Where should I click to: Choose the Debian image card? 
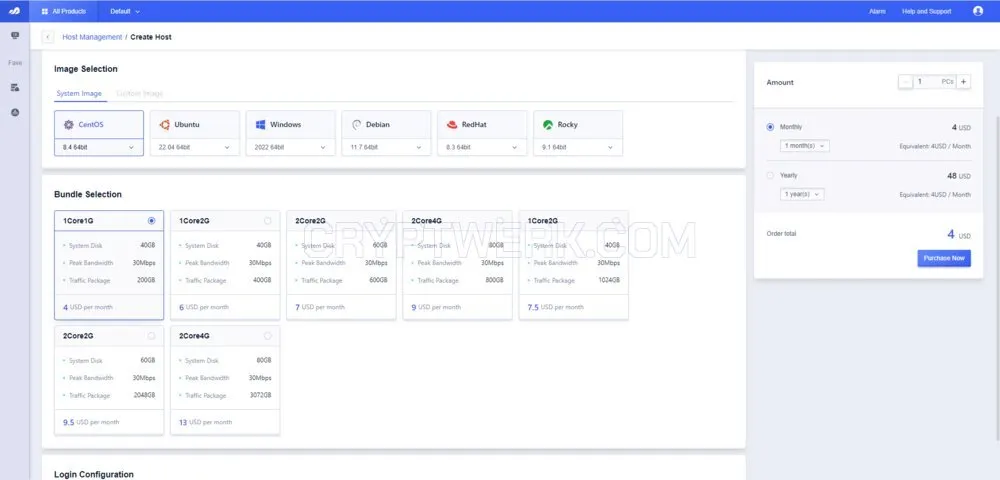[386, 133]
